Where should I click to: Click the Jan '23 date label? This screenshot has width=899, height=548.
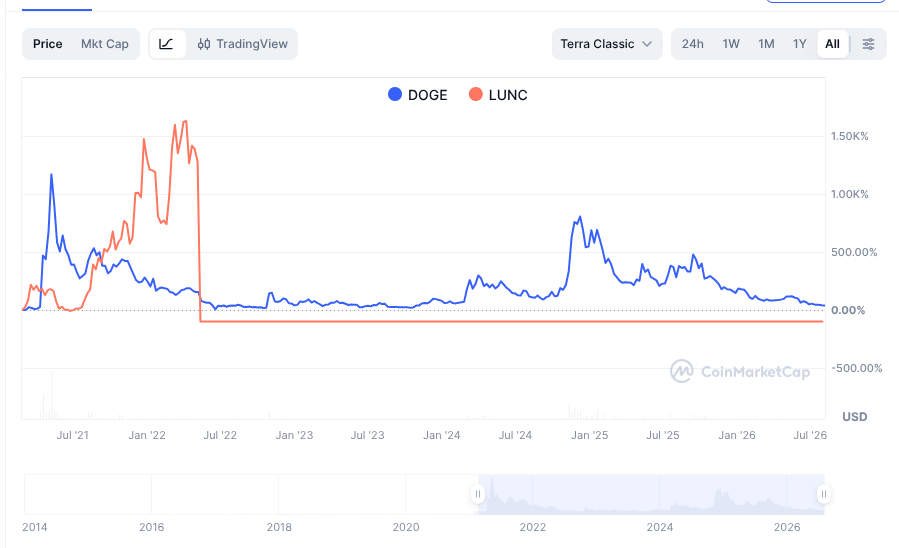pyautogui.click(x=294, y=435)
